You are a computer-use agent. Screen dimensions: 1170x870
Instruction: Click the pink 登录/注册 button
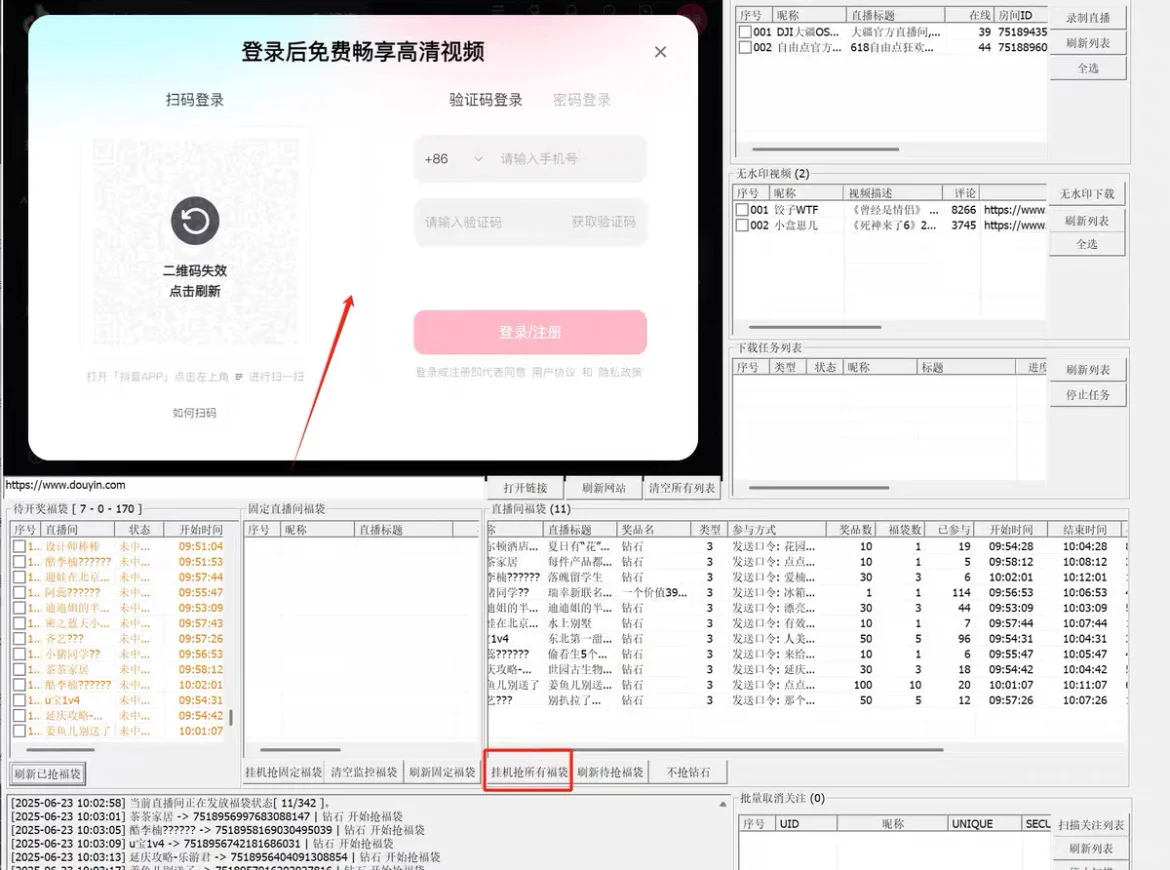coord(530,332)
